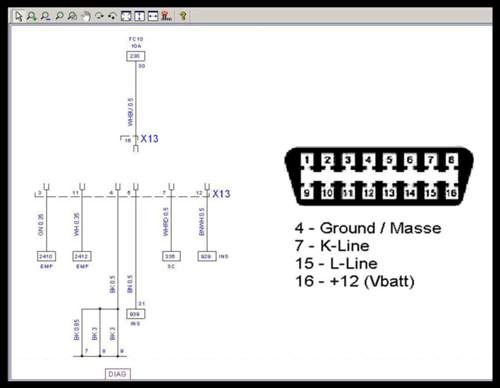The image size is (500, 388).
Task: Click pin 16 on OBD connector diagram
Action: (x=452, y=193)
